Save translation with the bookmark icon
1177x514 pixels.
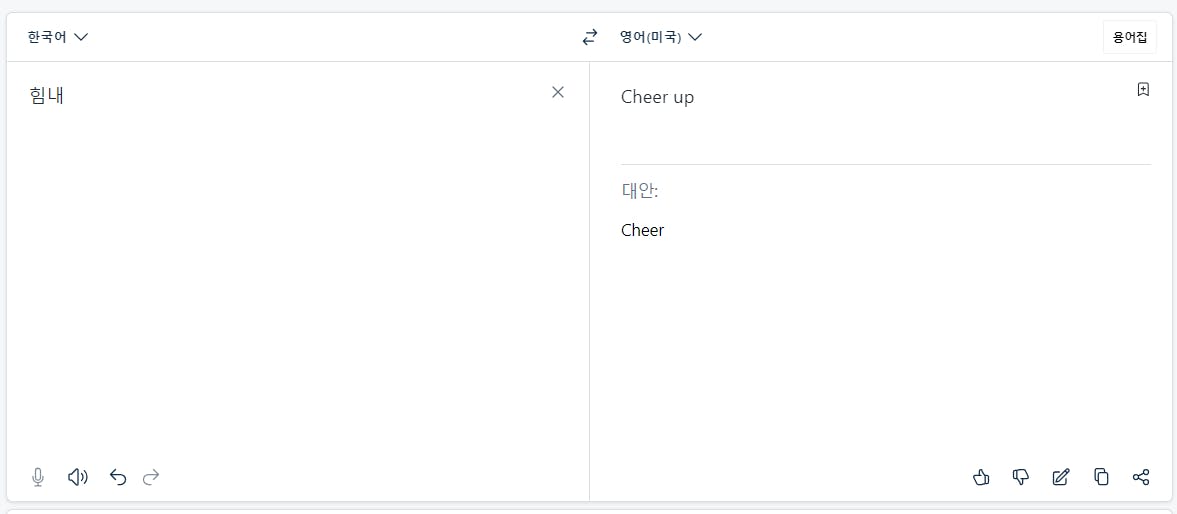(x=1143, y=90)
